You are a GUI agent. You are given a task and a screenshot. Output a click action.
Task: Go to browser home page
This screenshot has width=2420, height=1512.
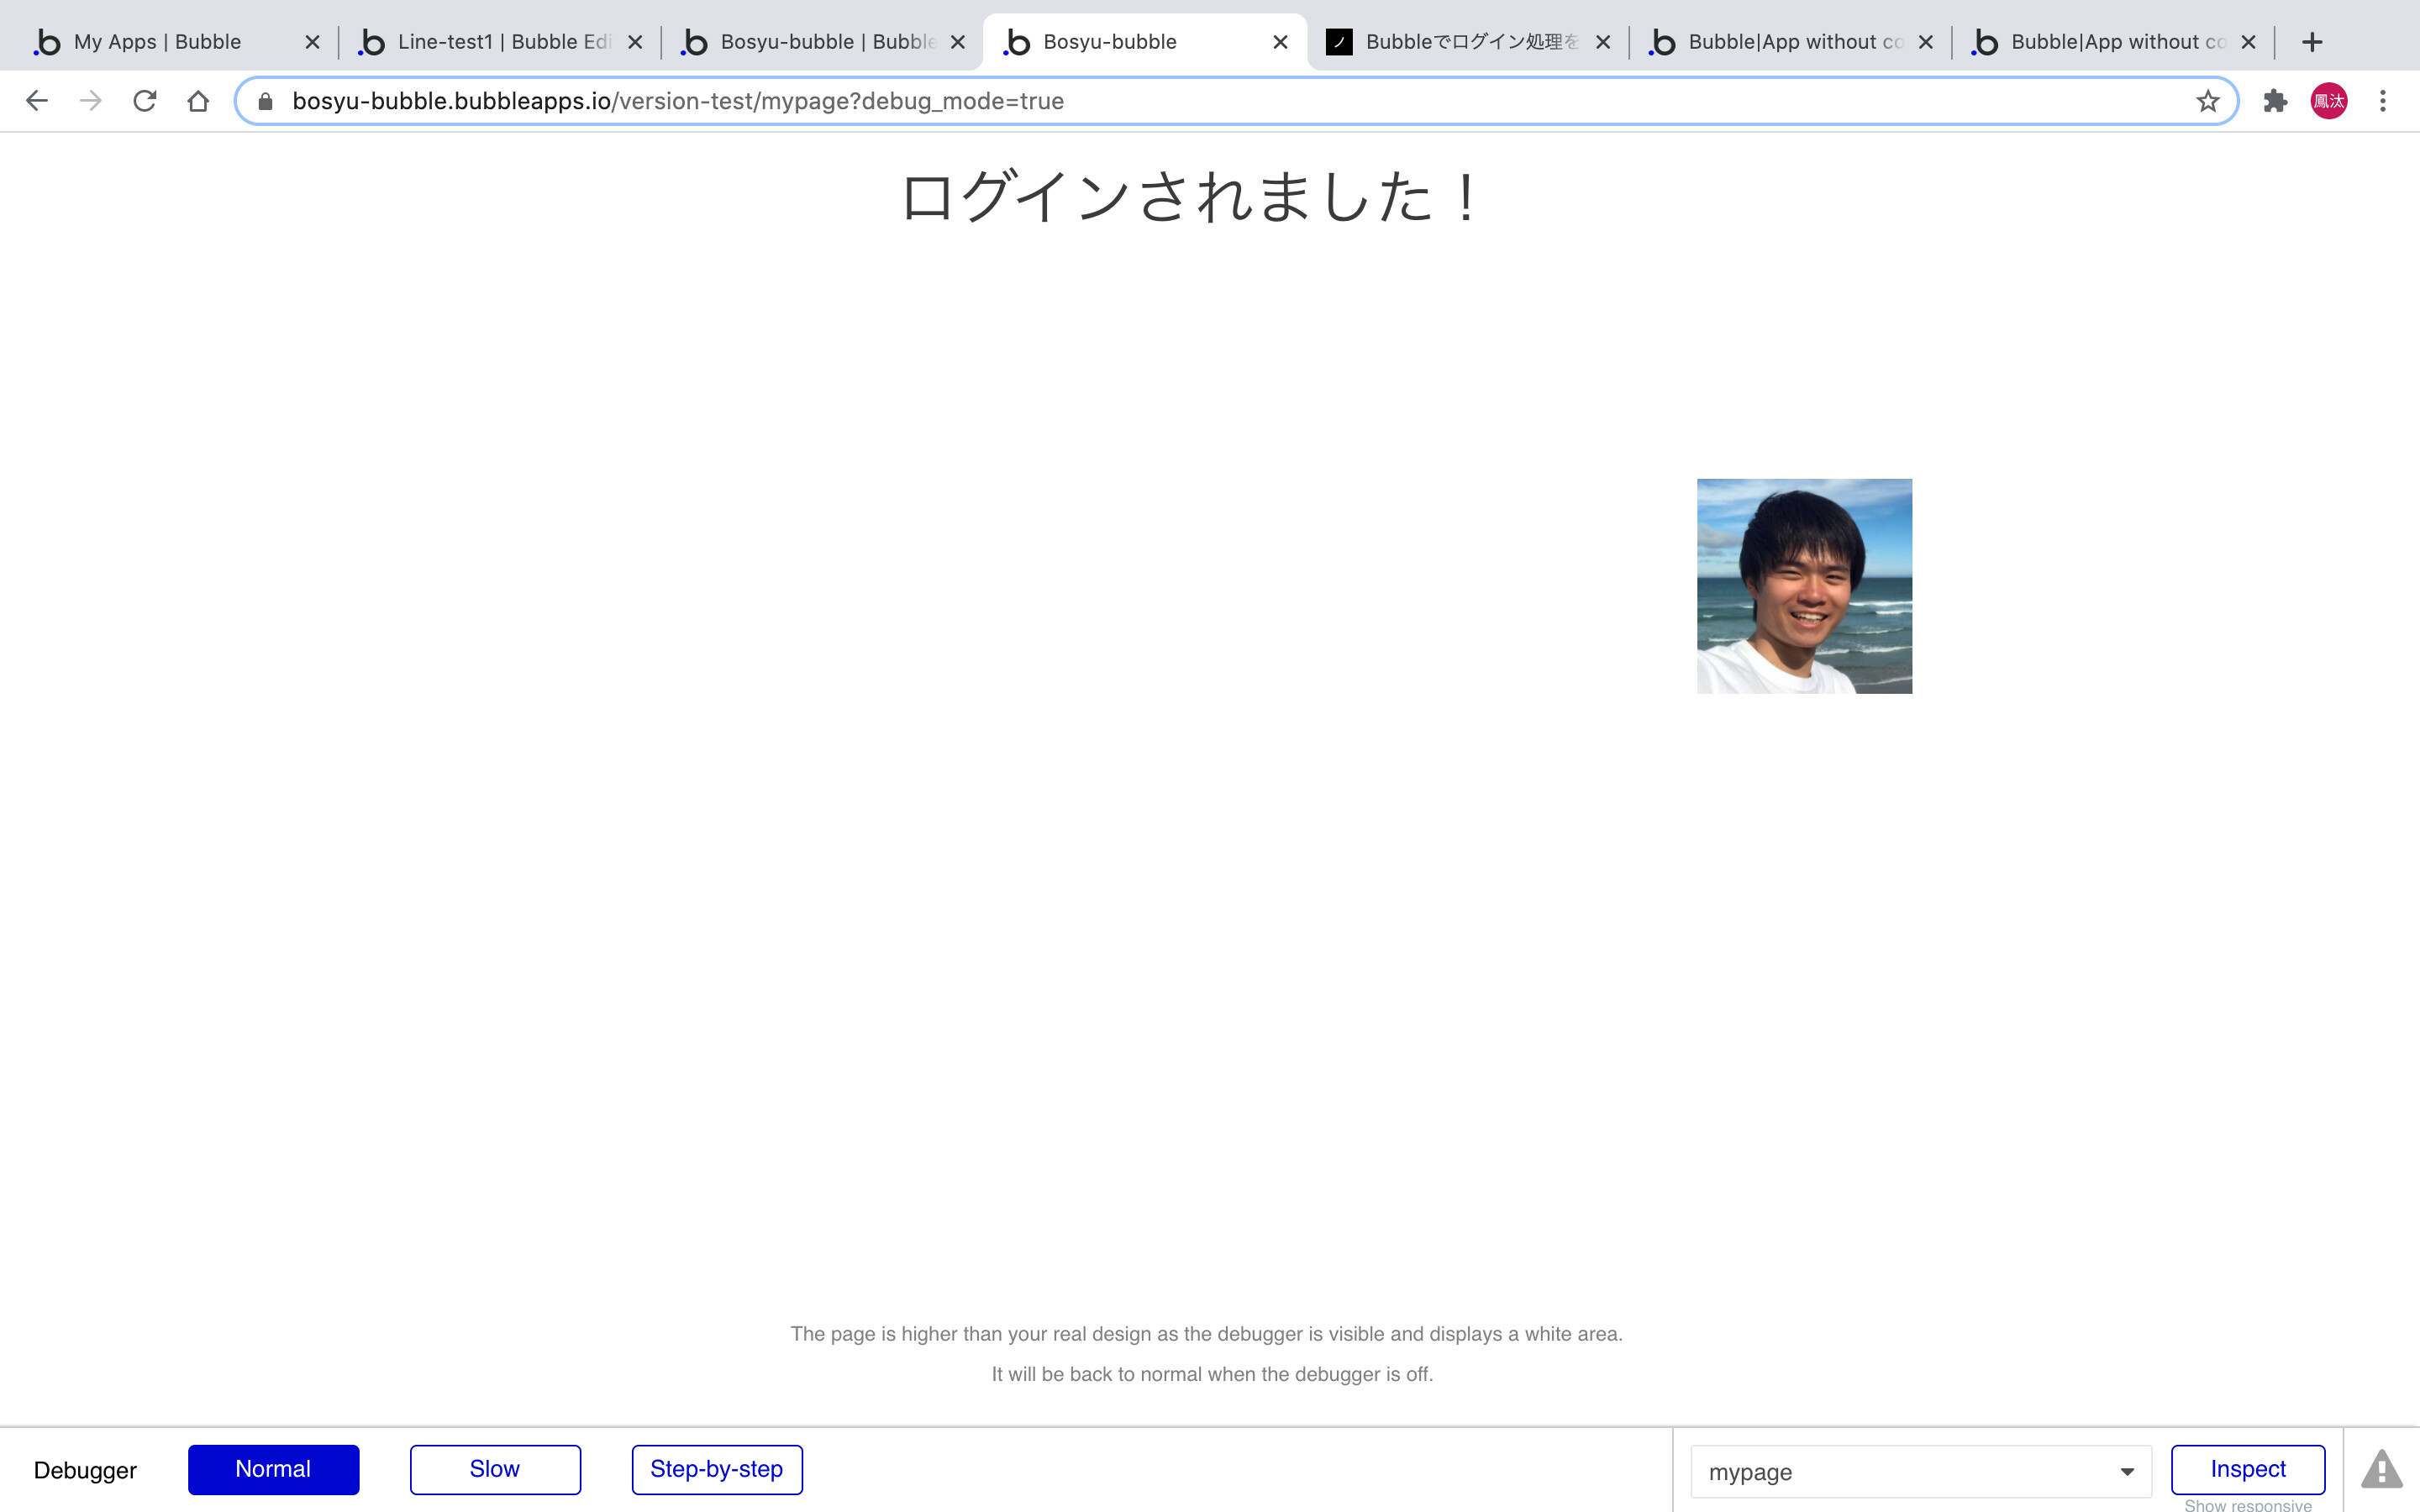click(198, 101)
